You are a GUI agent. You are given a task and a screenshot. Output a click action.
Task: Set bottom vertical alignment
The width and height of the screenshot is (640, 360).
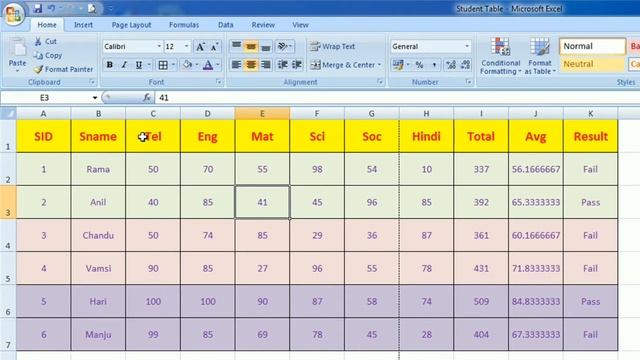click(266, 47)
